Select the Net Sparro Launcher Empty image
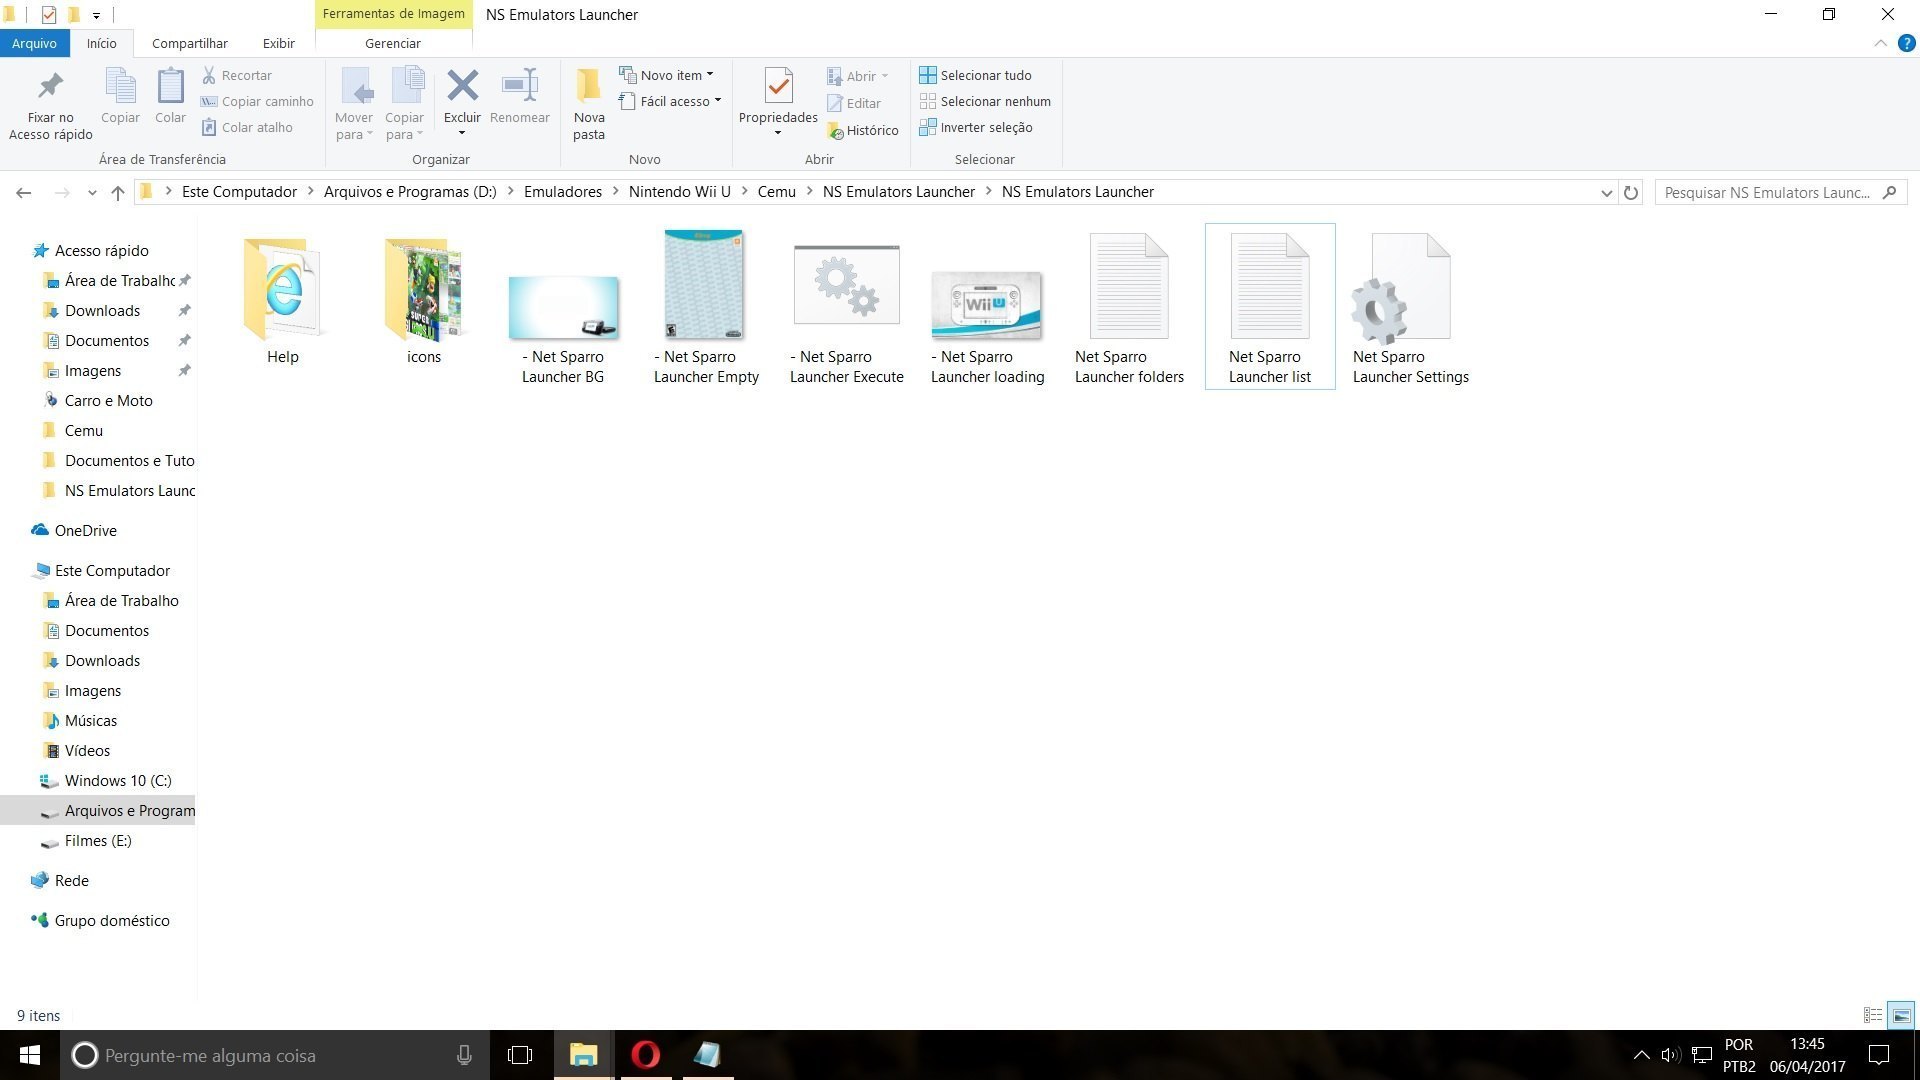Viewport: 1920px width, 1080px height. click(706, 307)
